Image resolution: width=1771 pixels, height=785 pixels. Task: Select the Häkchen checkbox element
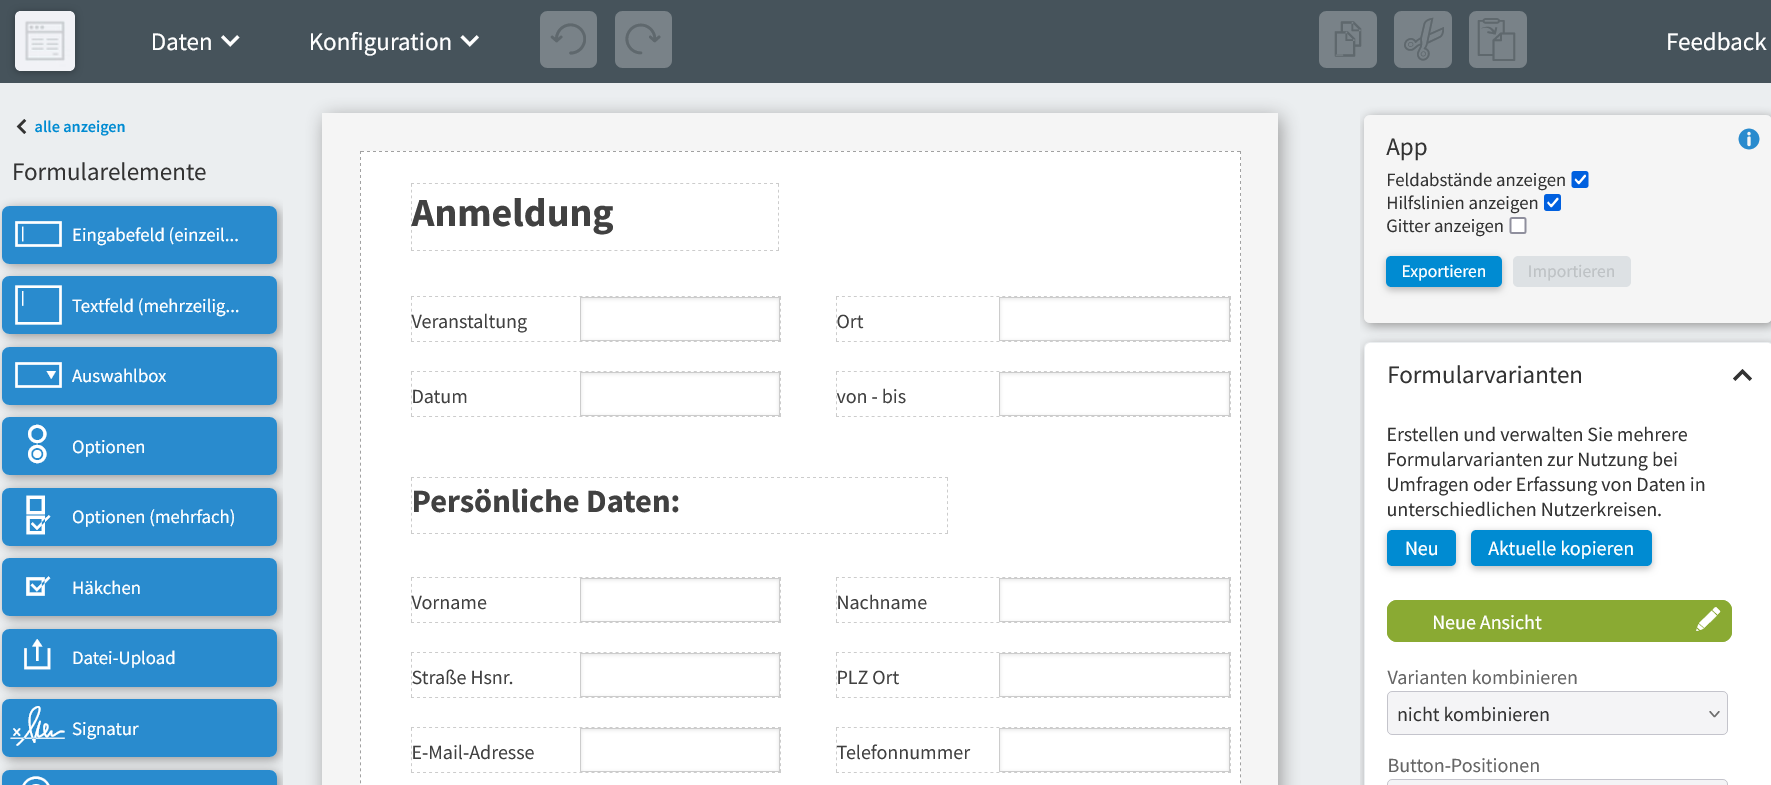click(140, 587)
